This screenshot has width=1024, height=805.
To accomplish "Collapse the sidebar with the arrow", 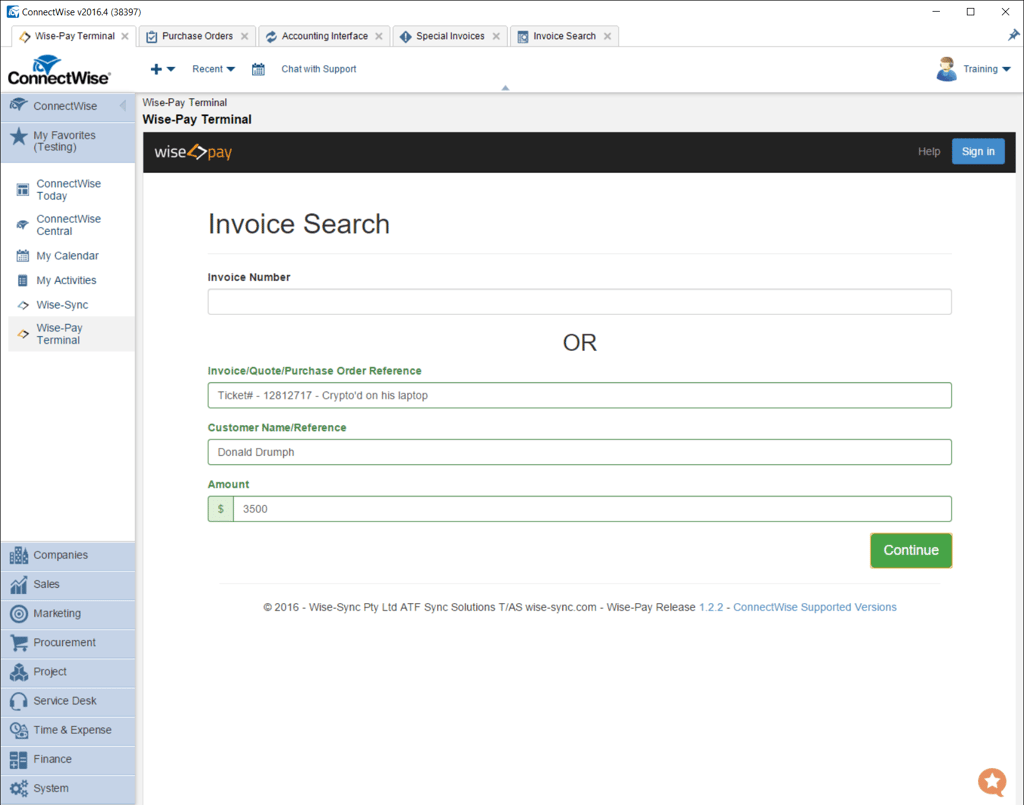I will (x=123, y=106).
